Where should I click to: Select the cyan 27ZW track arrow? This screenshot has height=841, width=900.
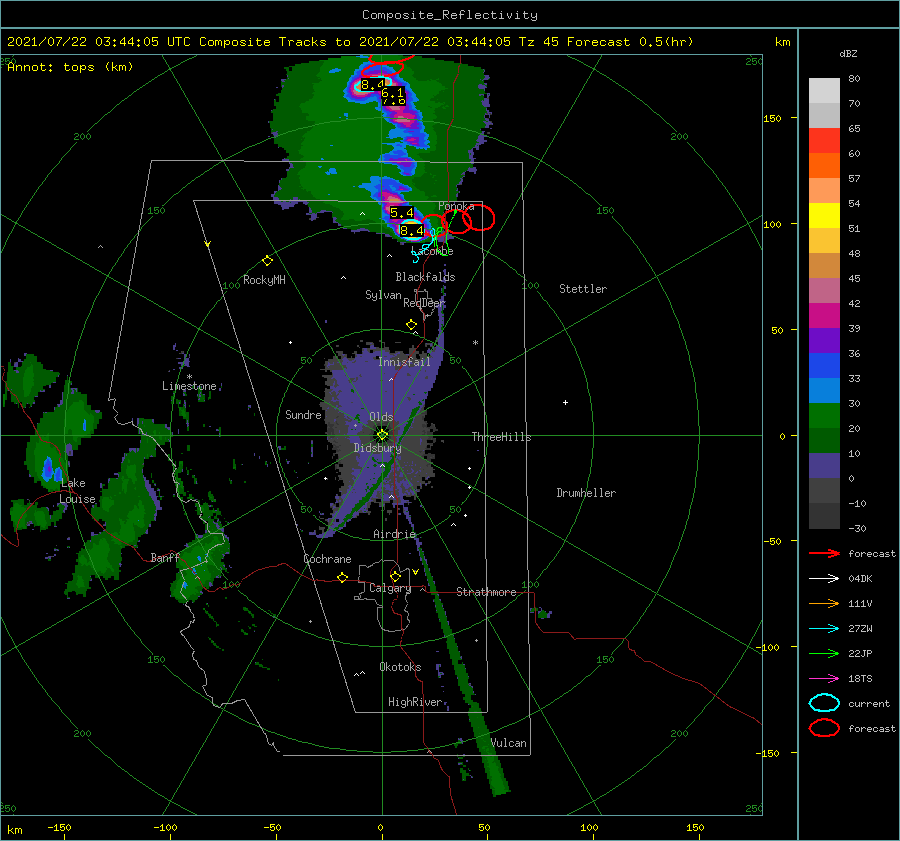pyautogui.click(x=824, y=629)
